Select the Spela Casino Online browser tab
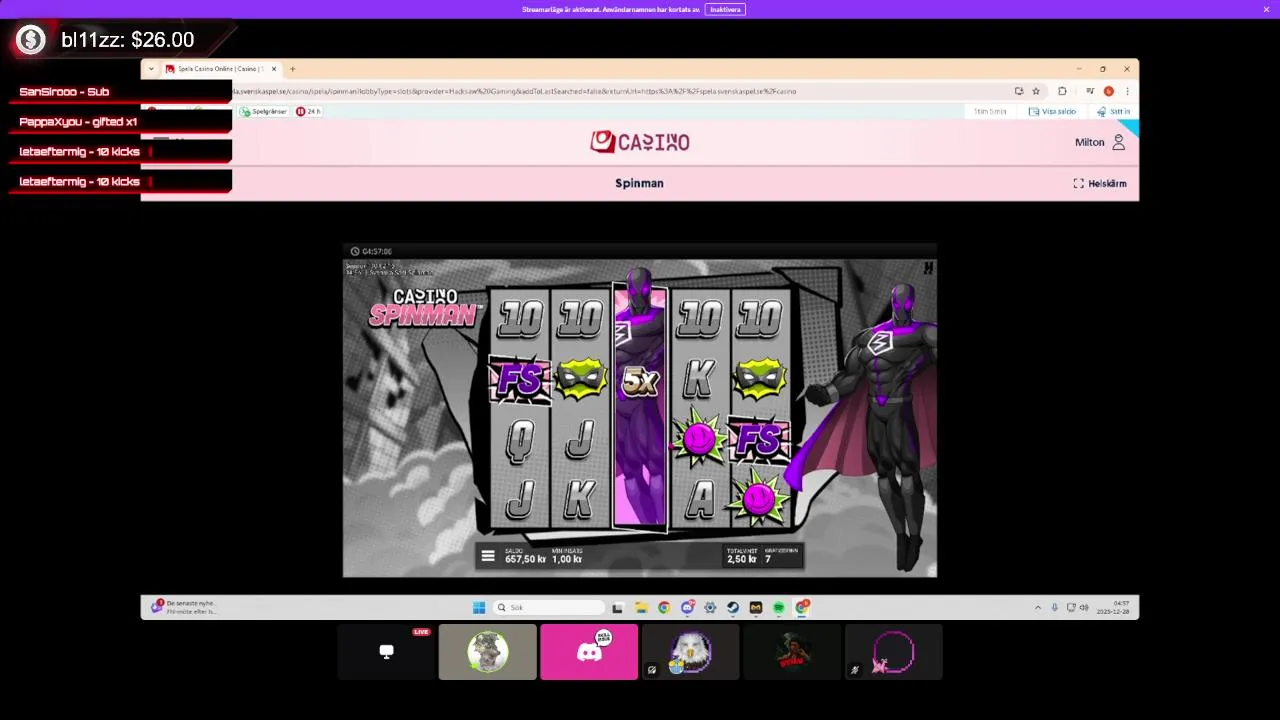Viewport: 1280px width, 720px height. [220, 69]
